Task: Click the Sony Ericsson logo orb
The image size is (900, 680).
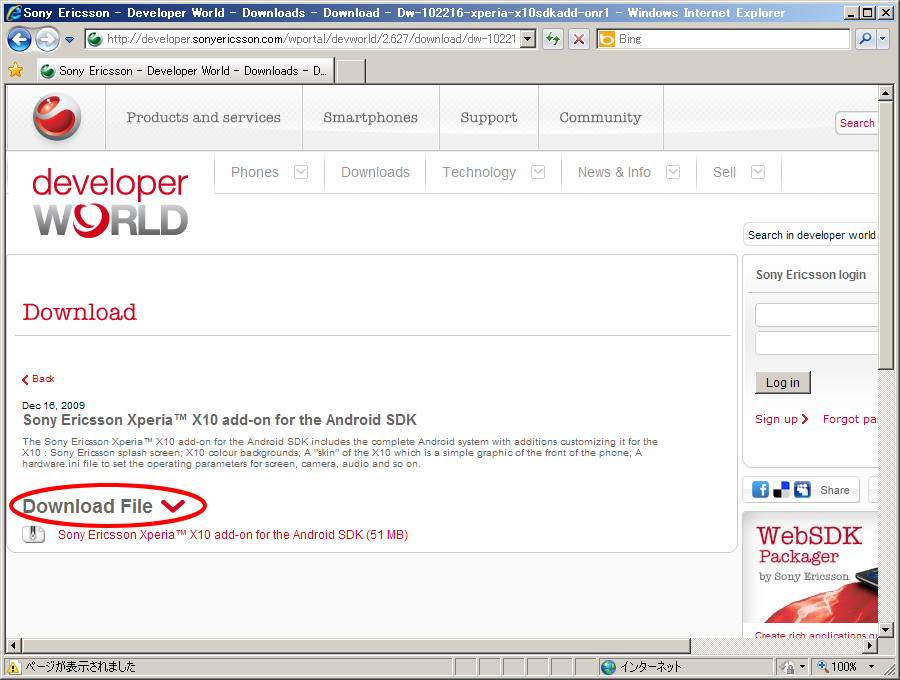Action: point(57,116)
